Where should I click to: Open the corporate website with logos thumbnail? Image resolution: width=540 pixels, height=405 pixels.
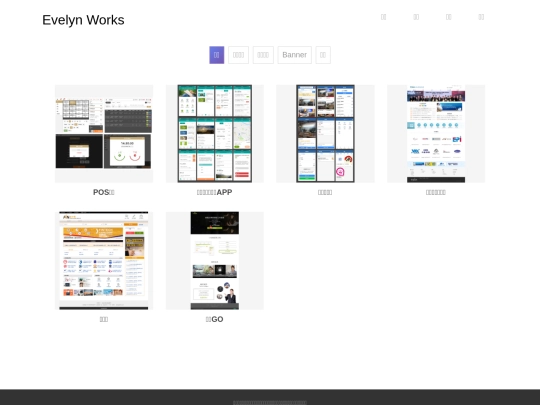click(x=436, y=134)
